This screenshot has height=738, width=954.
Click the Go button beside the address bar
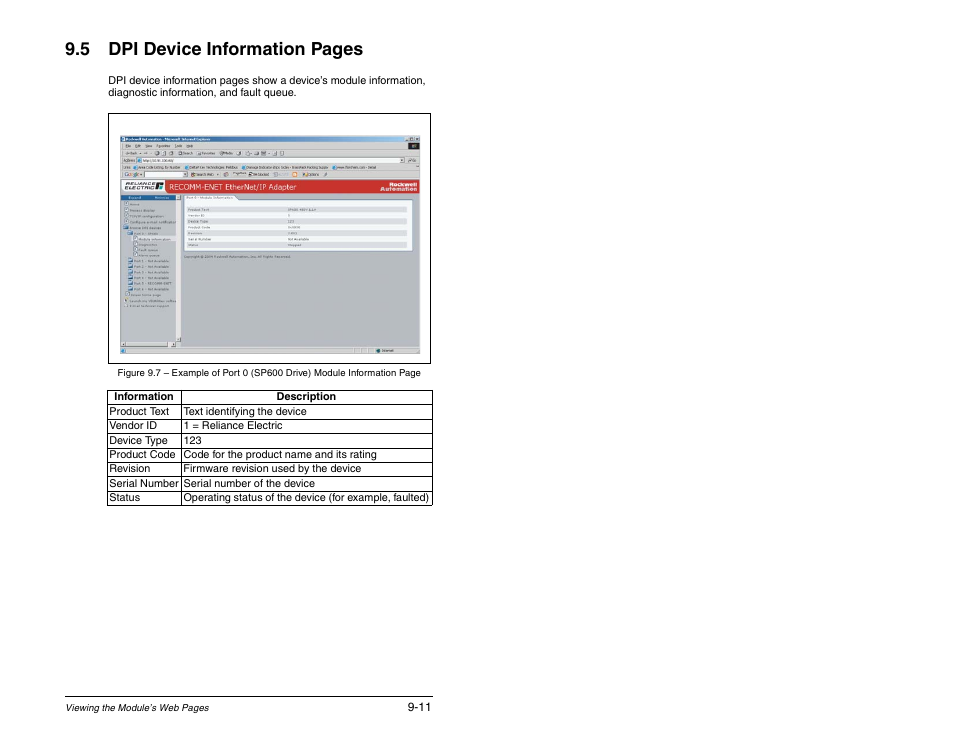[412, 160]
